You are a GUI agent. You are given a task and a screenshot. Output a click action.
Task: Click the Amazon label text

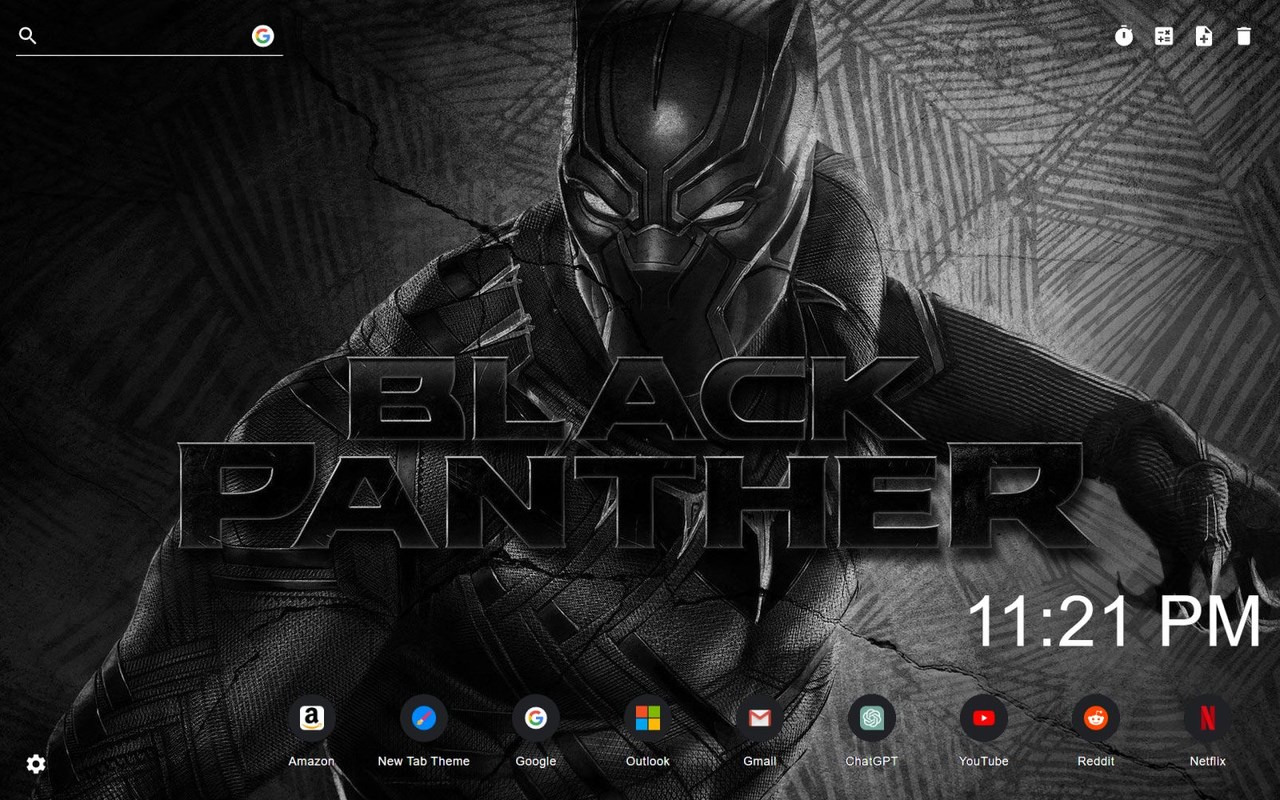pyautogui.click(x=312, y=761)
